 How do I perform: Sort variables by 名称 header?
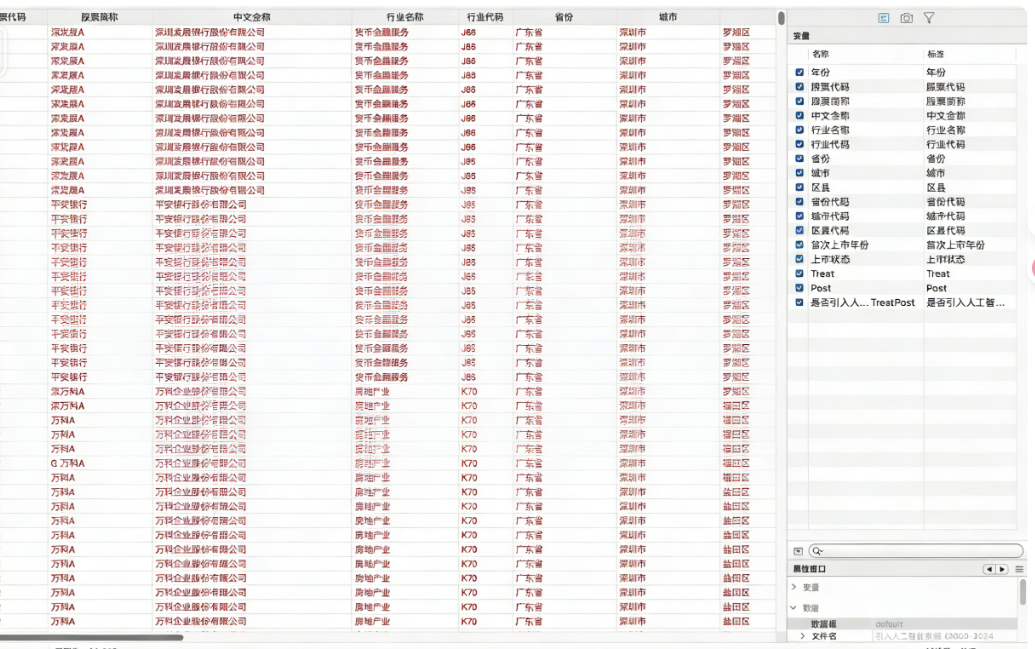pos(820,54)
